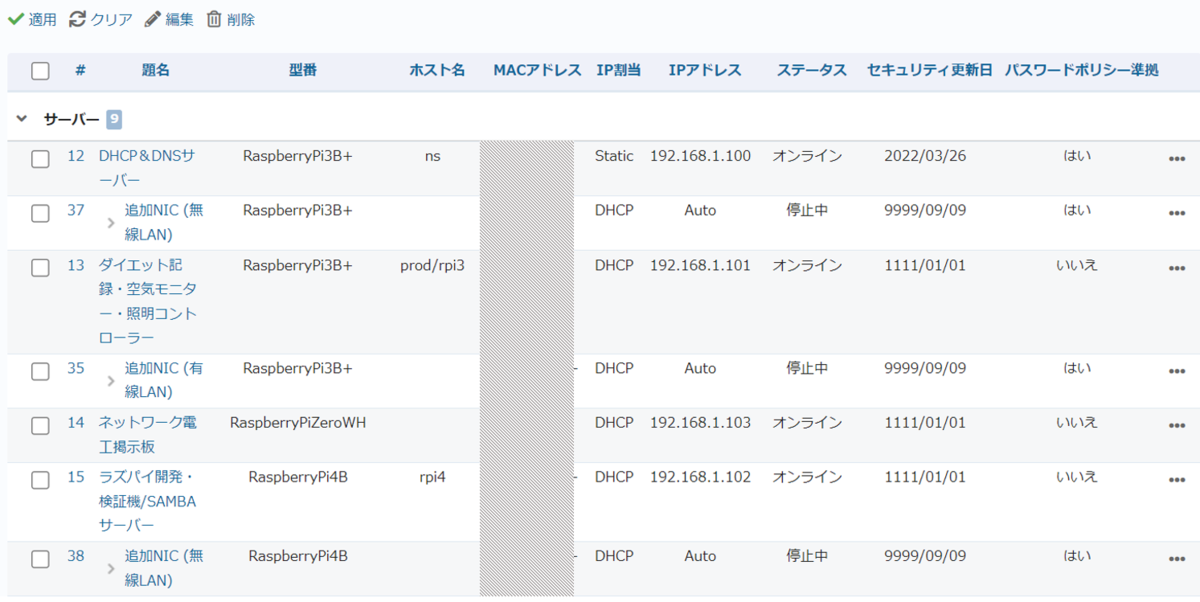The height and width of the screenshot is (602, 1200).
Task: Check the box for row 38
Action: [x=40, y=559]
